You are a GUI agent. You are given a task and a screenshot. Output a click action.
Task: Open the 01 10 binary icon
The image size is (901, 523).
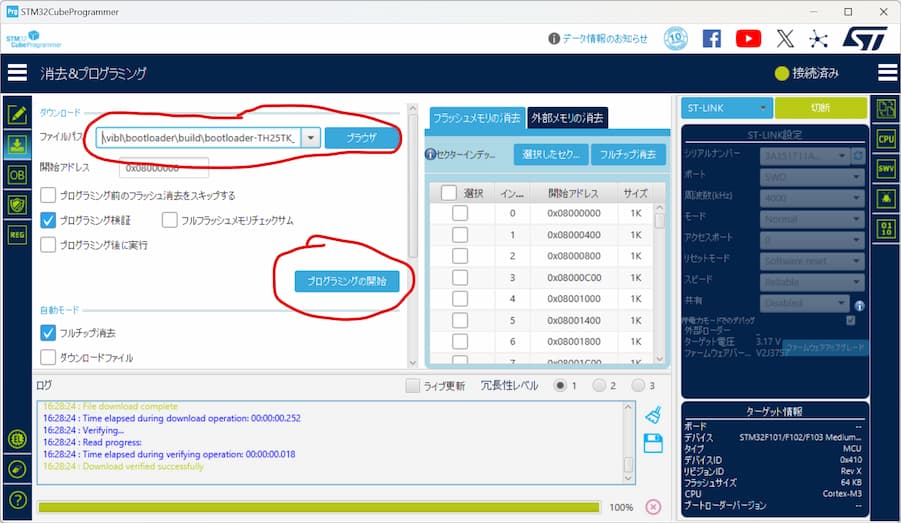(885, 229)
